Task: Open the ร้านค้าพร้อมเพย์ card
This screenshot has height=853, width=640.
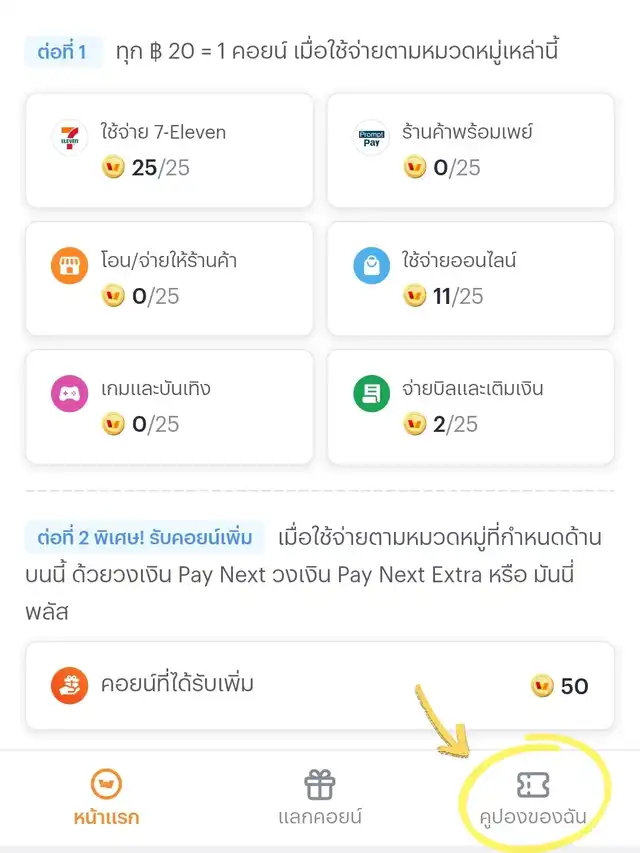Action: [x=471, y=151]
